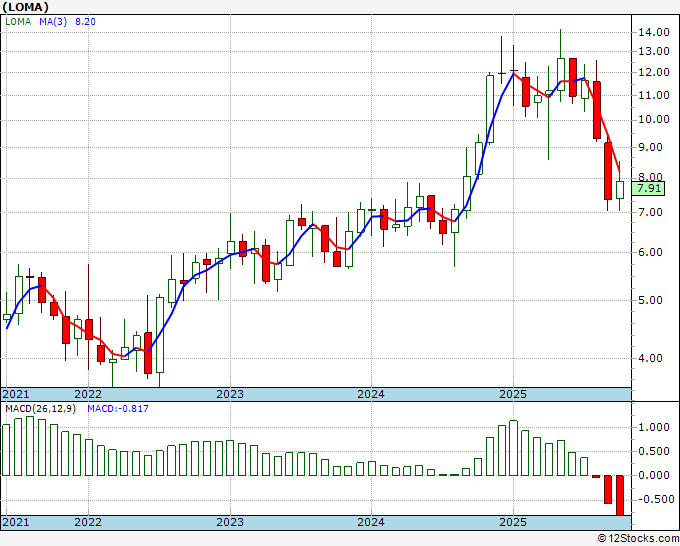The image size is (680, 546).
Task: Click the MA(3) value 8.20
Action: pyautogui.click(x=85, y=22)
